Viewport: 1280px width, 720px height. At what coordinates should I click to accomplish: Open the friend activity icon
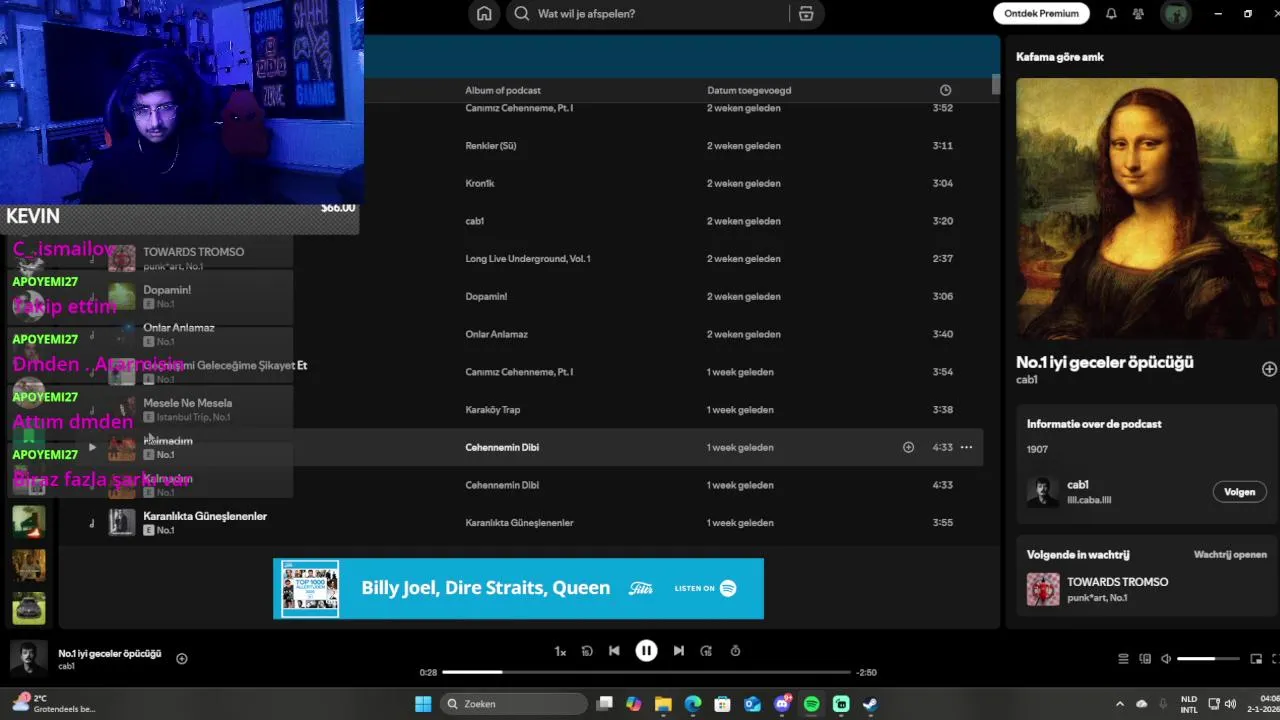pyautogui.click(x=1138, y=14)
